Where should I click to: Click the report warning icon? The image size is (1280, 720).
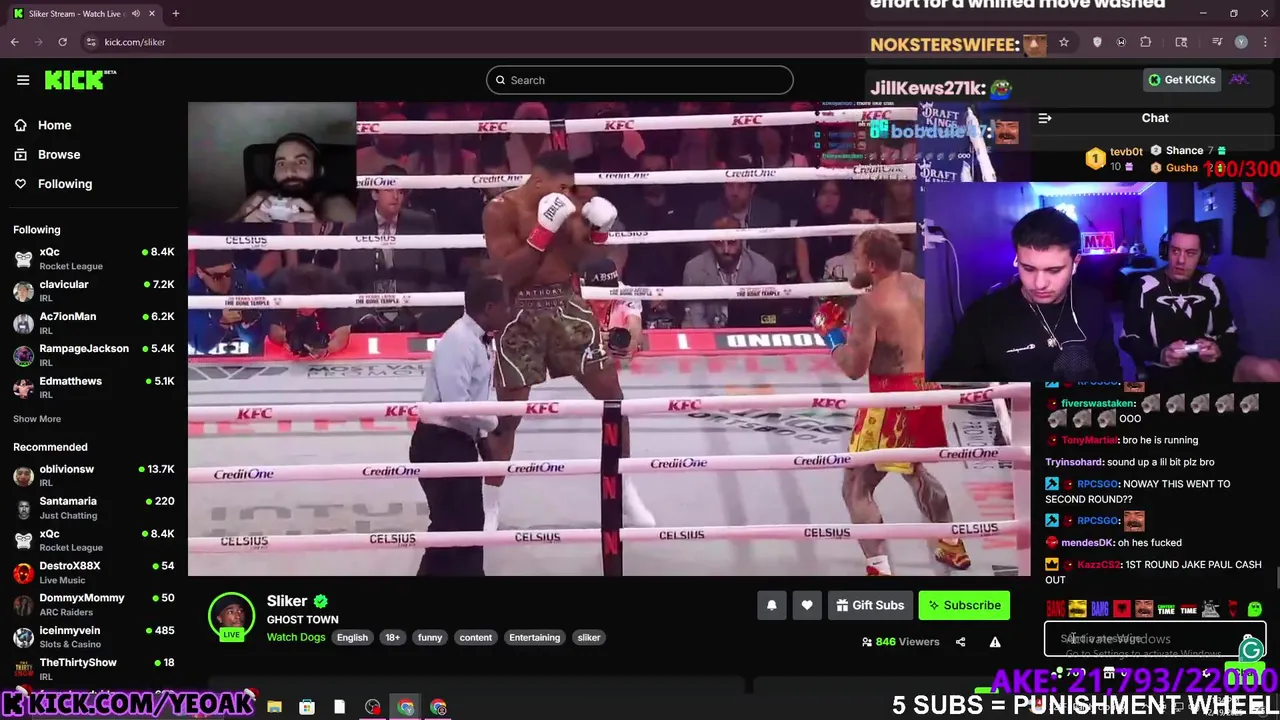click(995, 642)
